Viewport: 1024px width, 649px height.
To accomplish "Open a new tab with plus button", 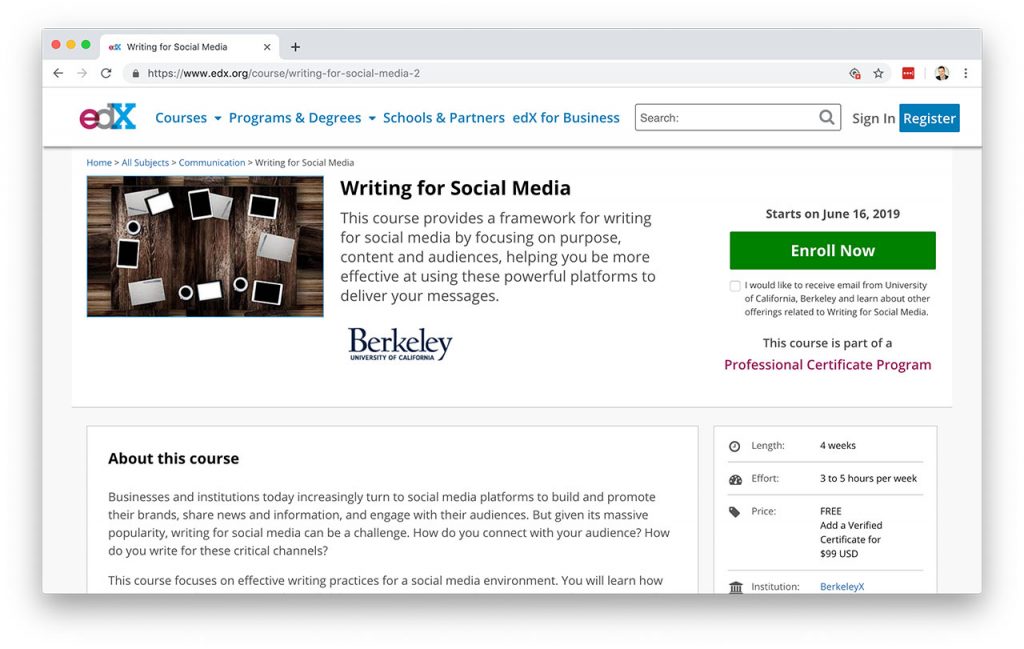I will point(295,47).
